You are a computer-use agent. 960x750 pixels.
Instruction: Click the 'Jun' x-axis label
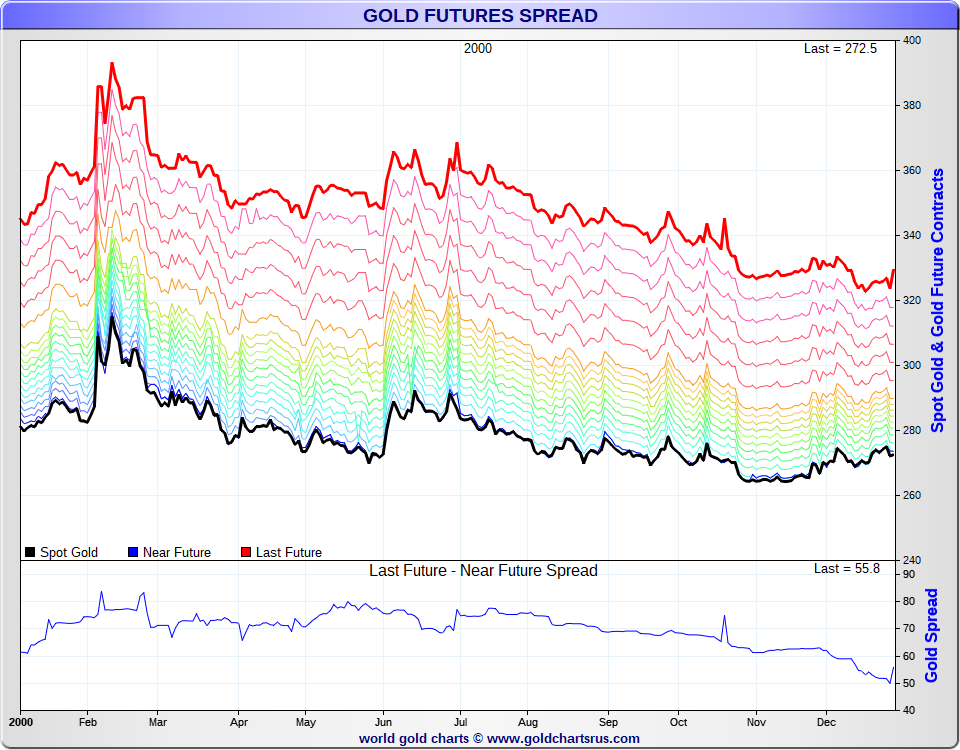[383, 722]
